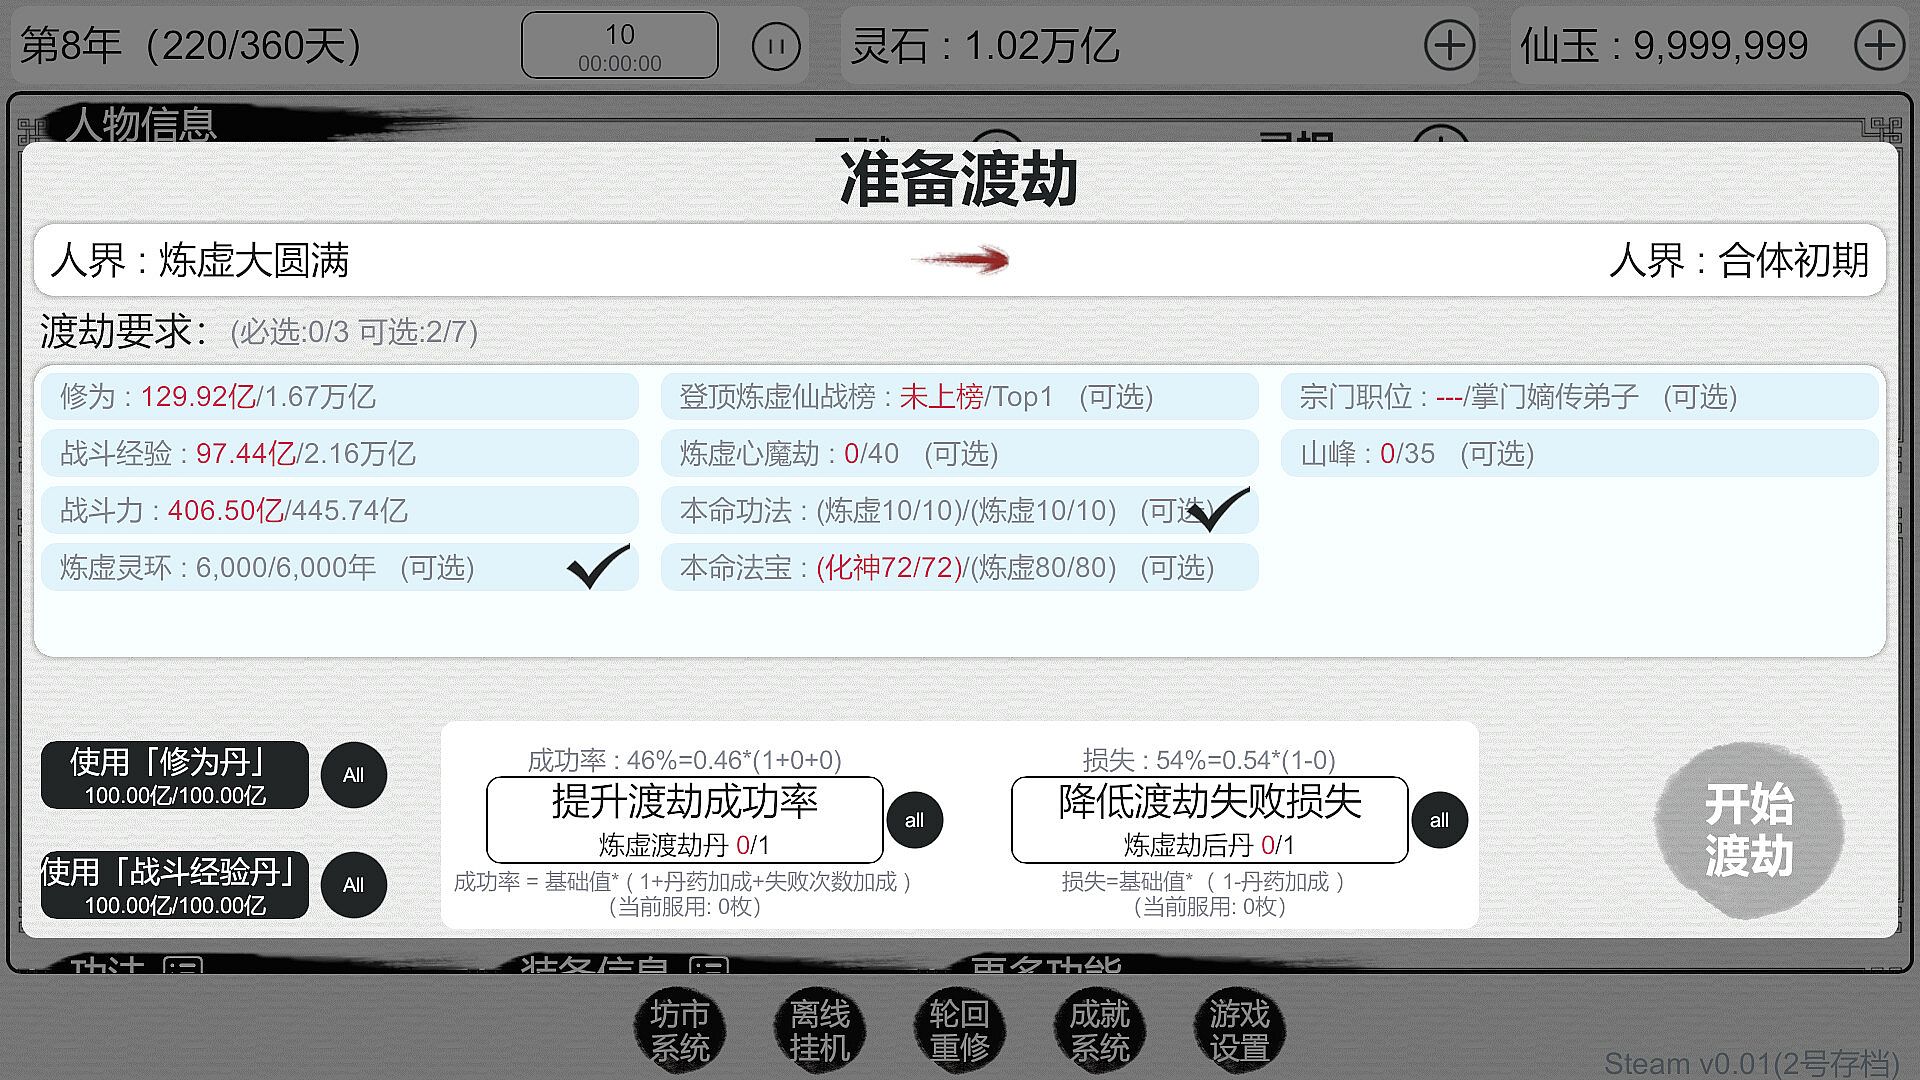This screenshot has height=1080, width=1920.
Task: Click the 使用「战斗经验丹」 button
Action: (175, 885)
